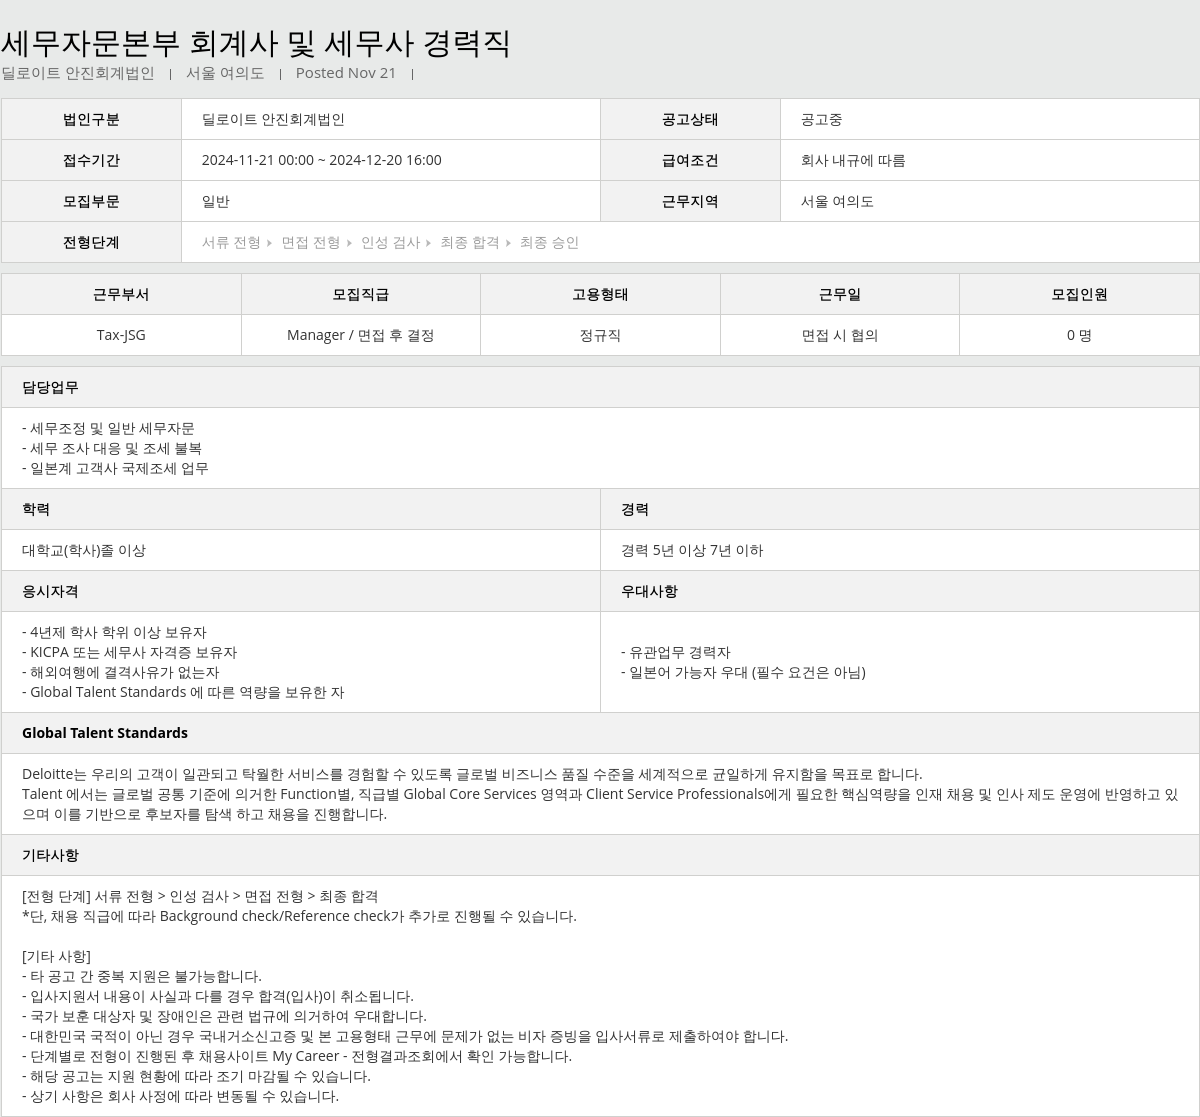Click the Tax-JSG department cell

pos(121,335)
